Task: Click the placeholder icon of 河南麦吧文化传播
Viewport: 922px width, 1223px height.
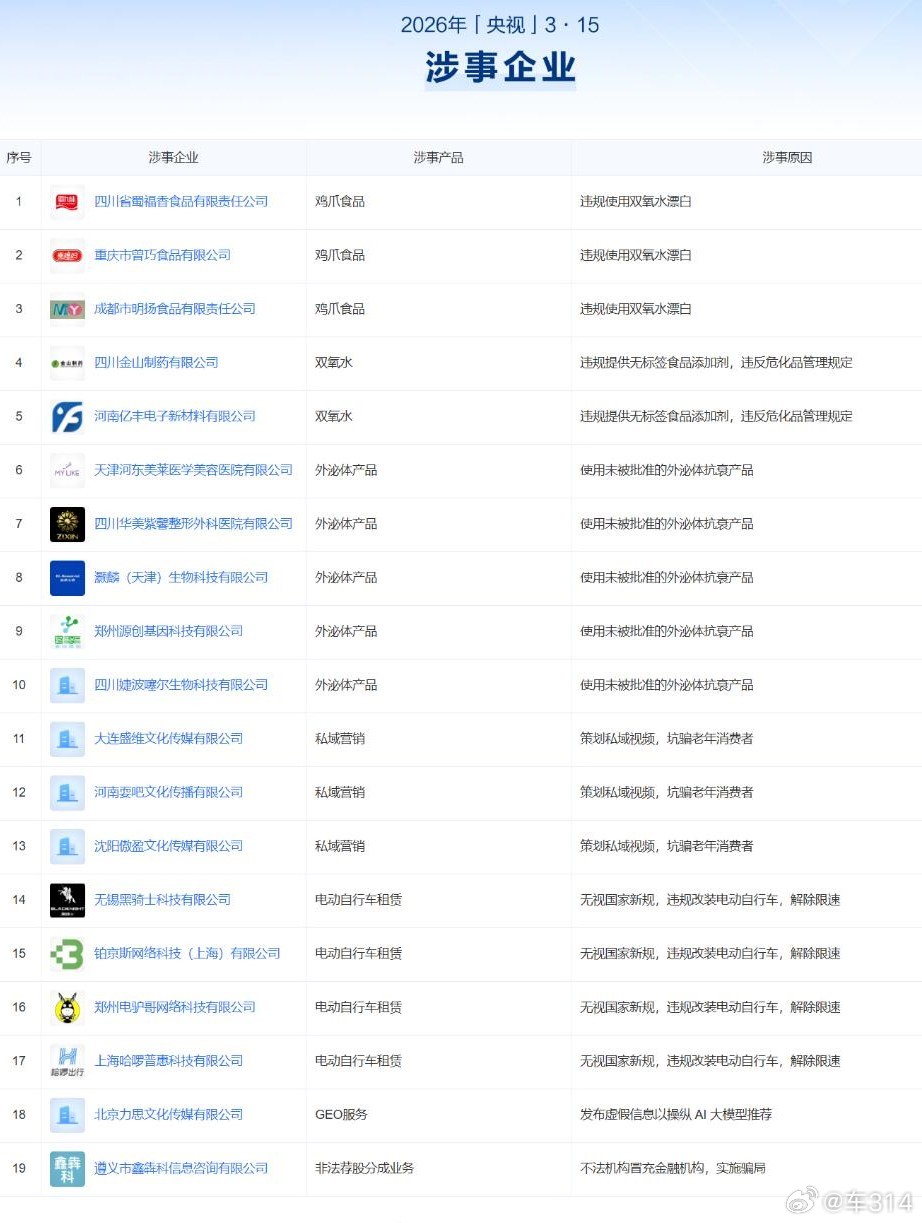Action: pos(67,793)
